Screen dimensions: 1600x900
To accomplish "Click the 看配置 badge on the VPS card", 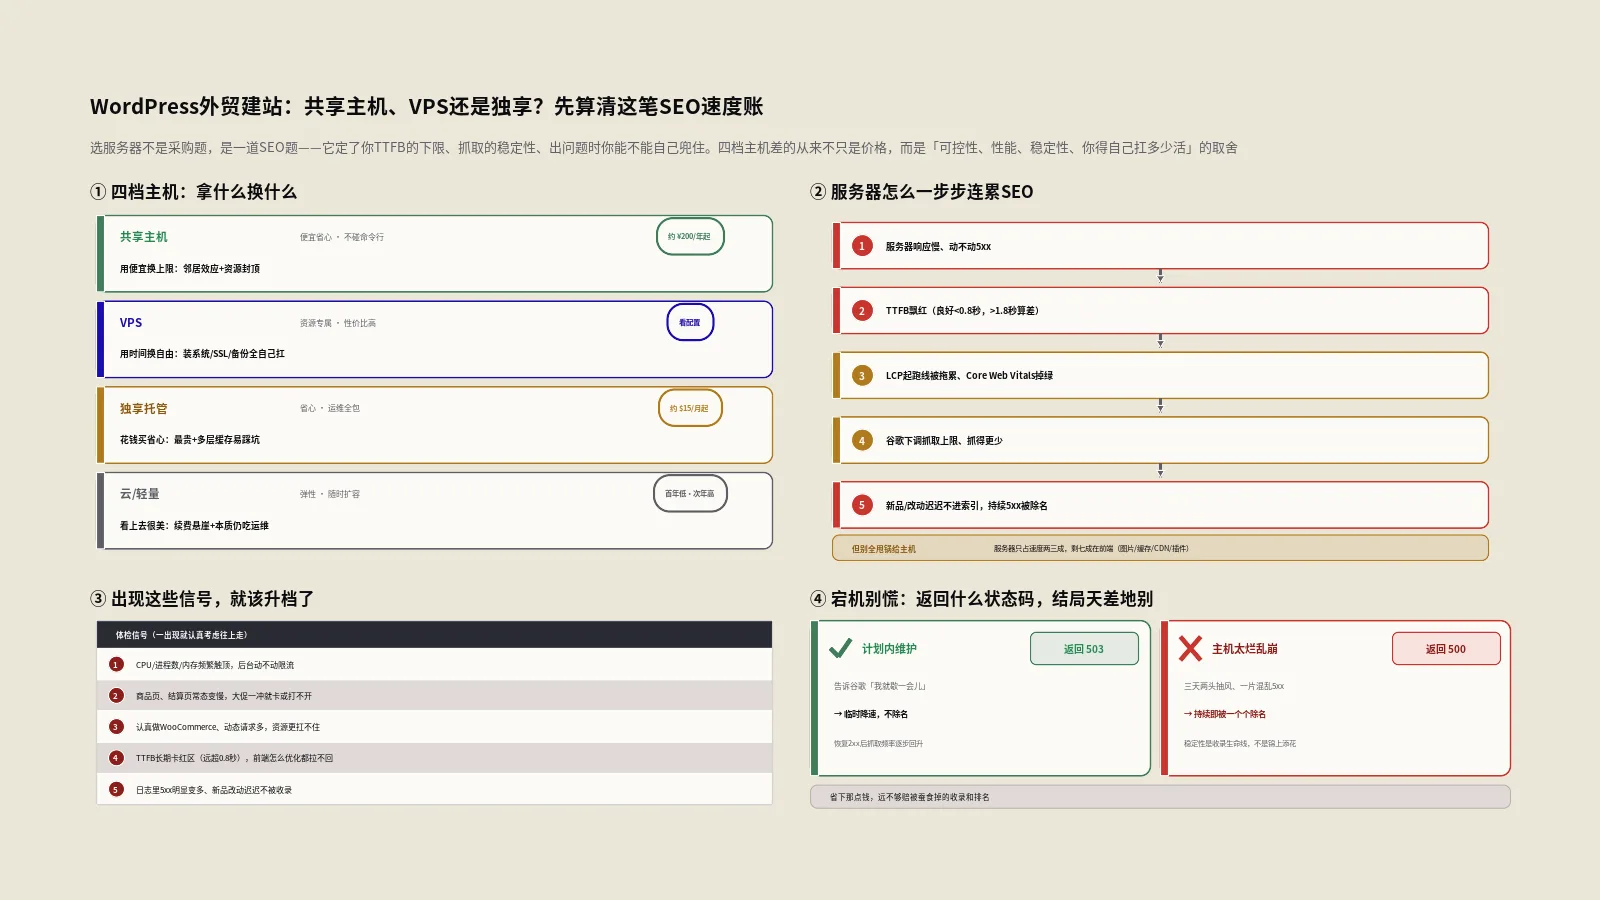I will [690, 322].
